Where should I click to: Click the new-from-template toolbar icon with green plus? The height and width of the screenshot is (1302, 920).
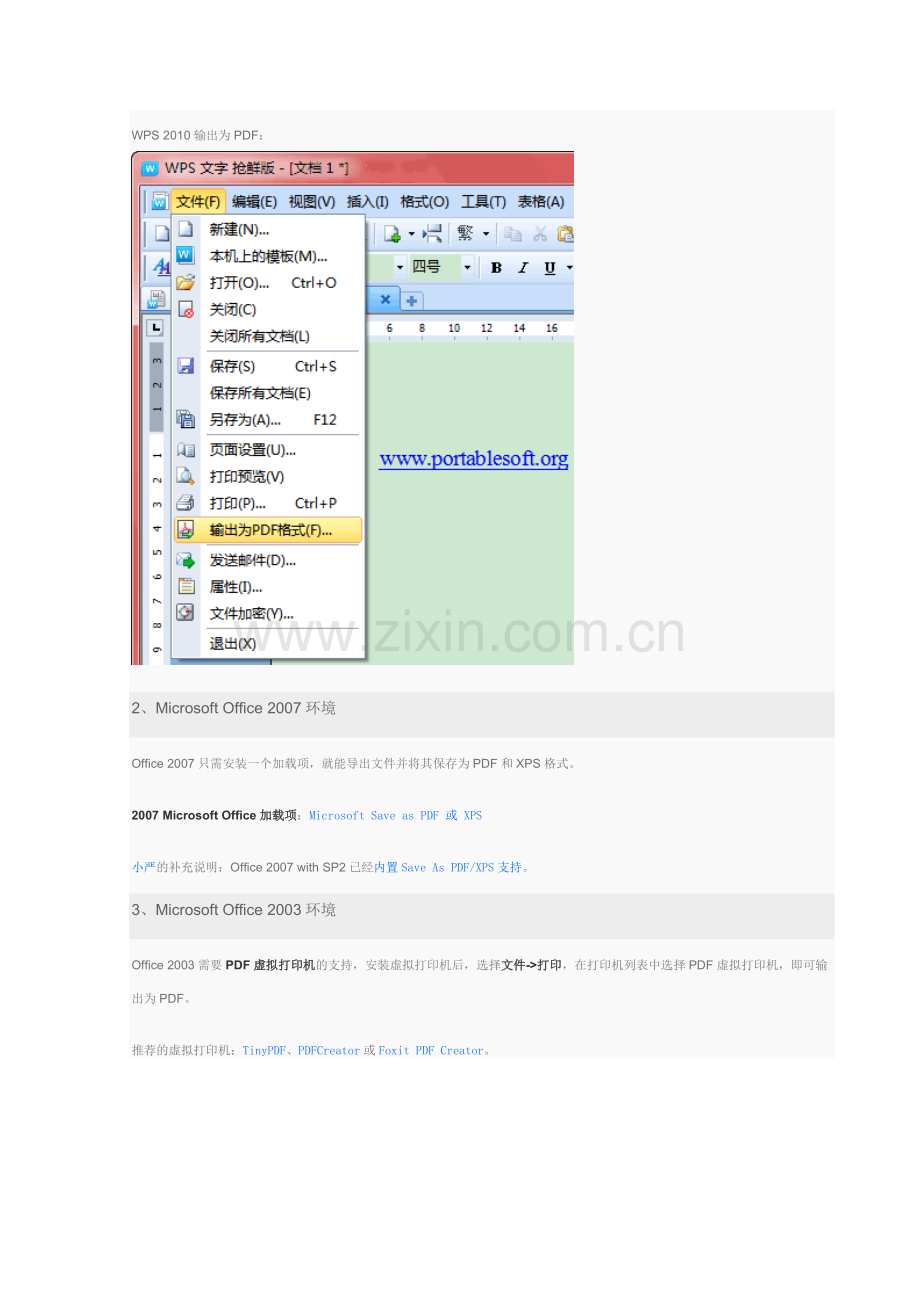(392, 234)
